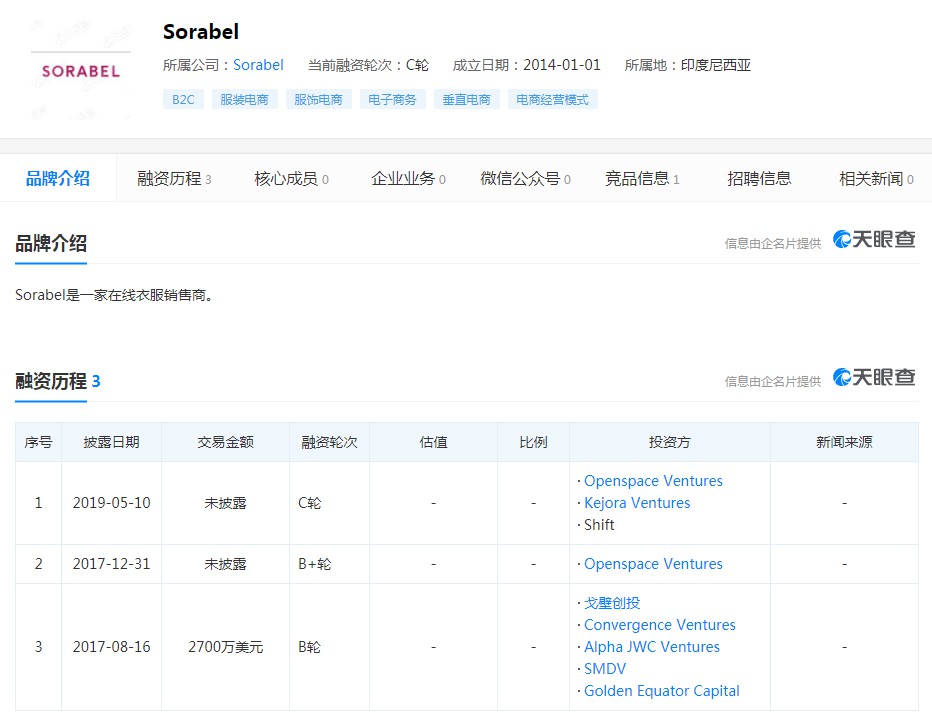Open the SMDV investor link

point(604,669)
